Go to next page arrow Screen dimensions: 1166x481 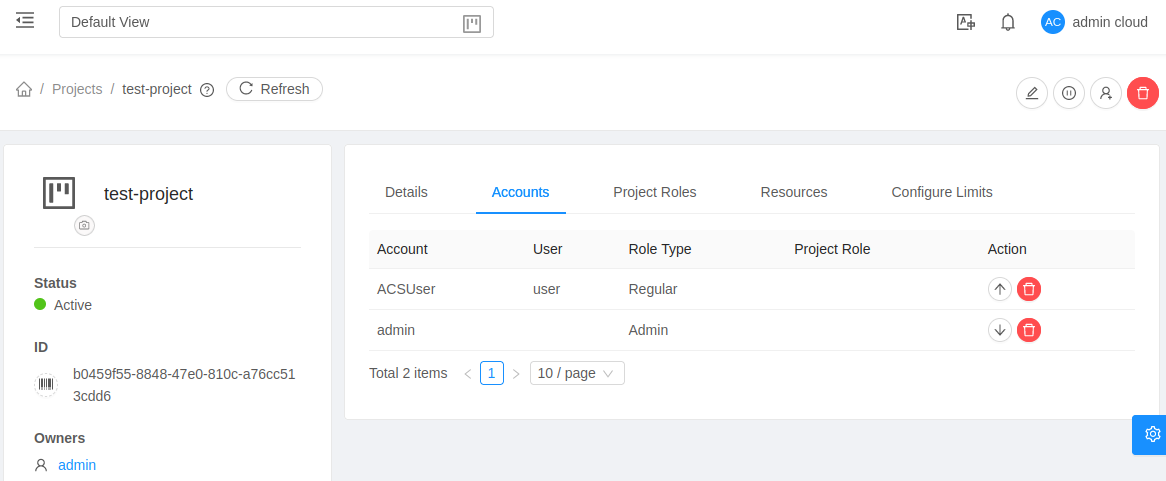click(x=516, y=373)
